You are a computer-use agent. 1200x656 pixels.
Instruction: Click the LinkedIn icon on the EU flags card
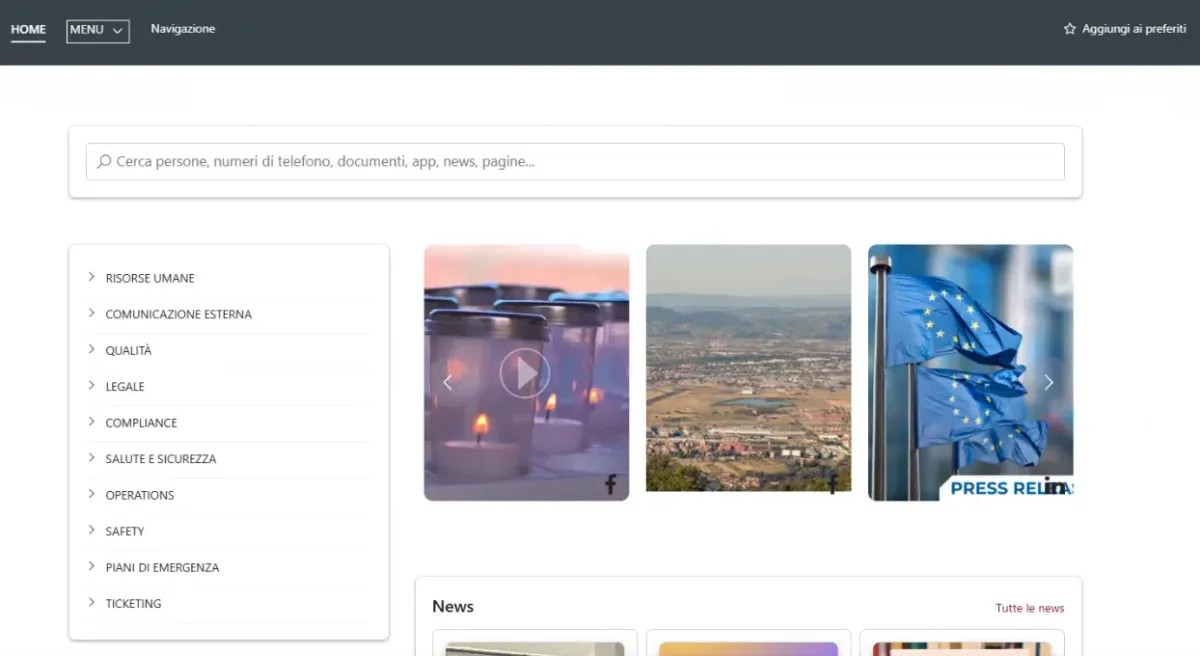1054,486
